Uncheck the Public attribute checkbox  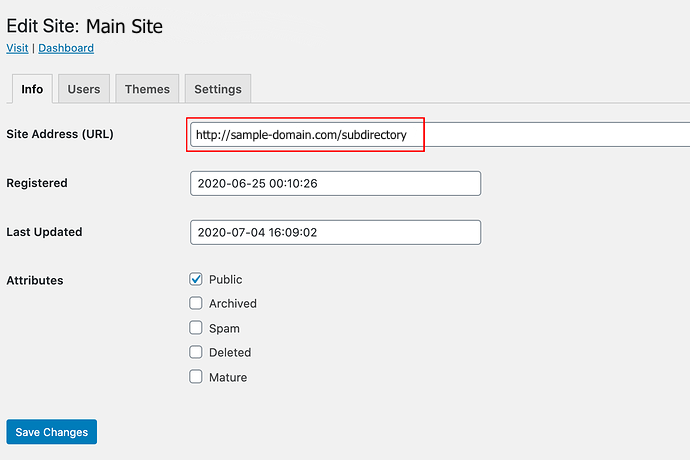[x=196, y=279]
